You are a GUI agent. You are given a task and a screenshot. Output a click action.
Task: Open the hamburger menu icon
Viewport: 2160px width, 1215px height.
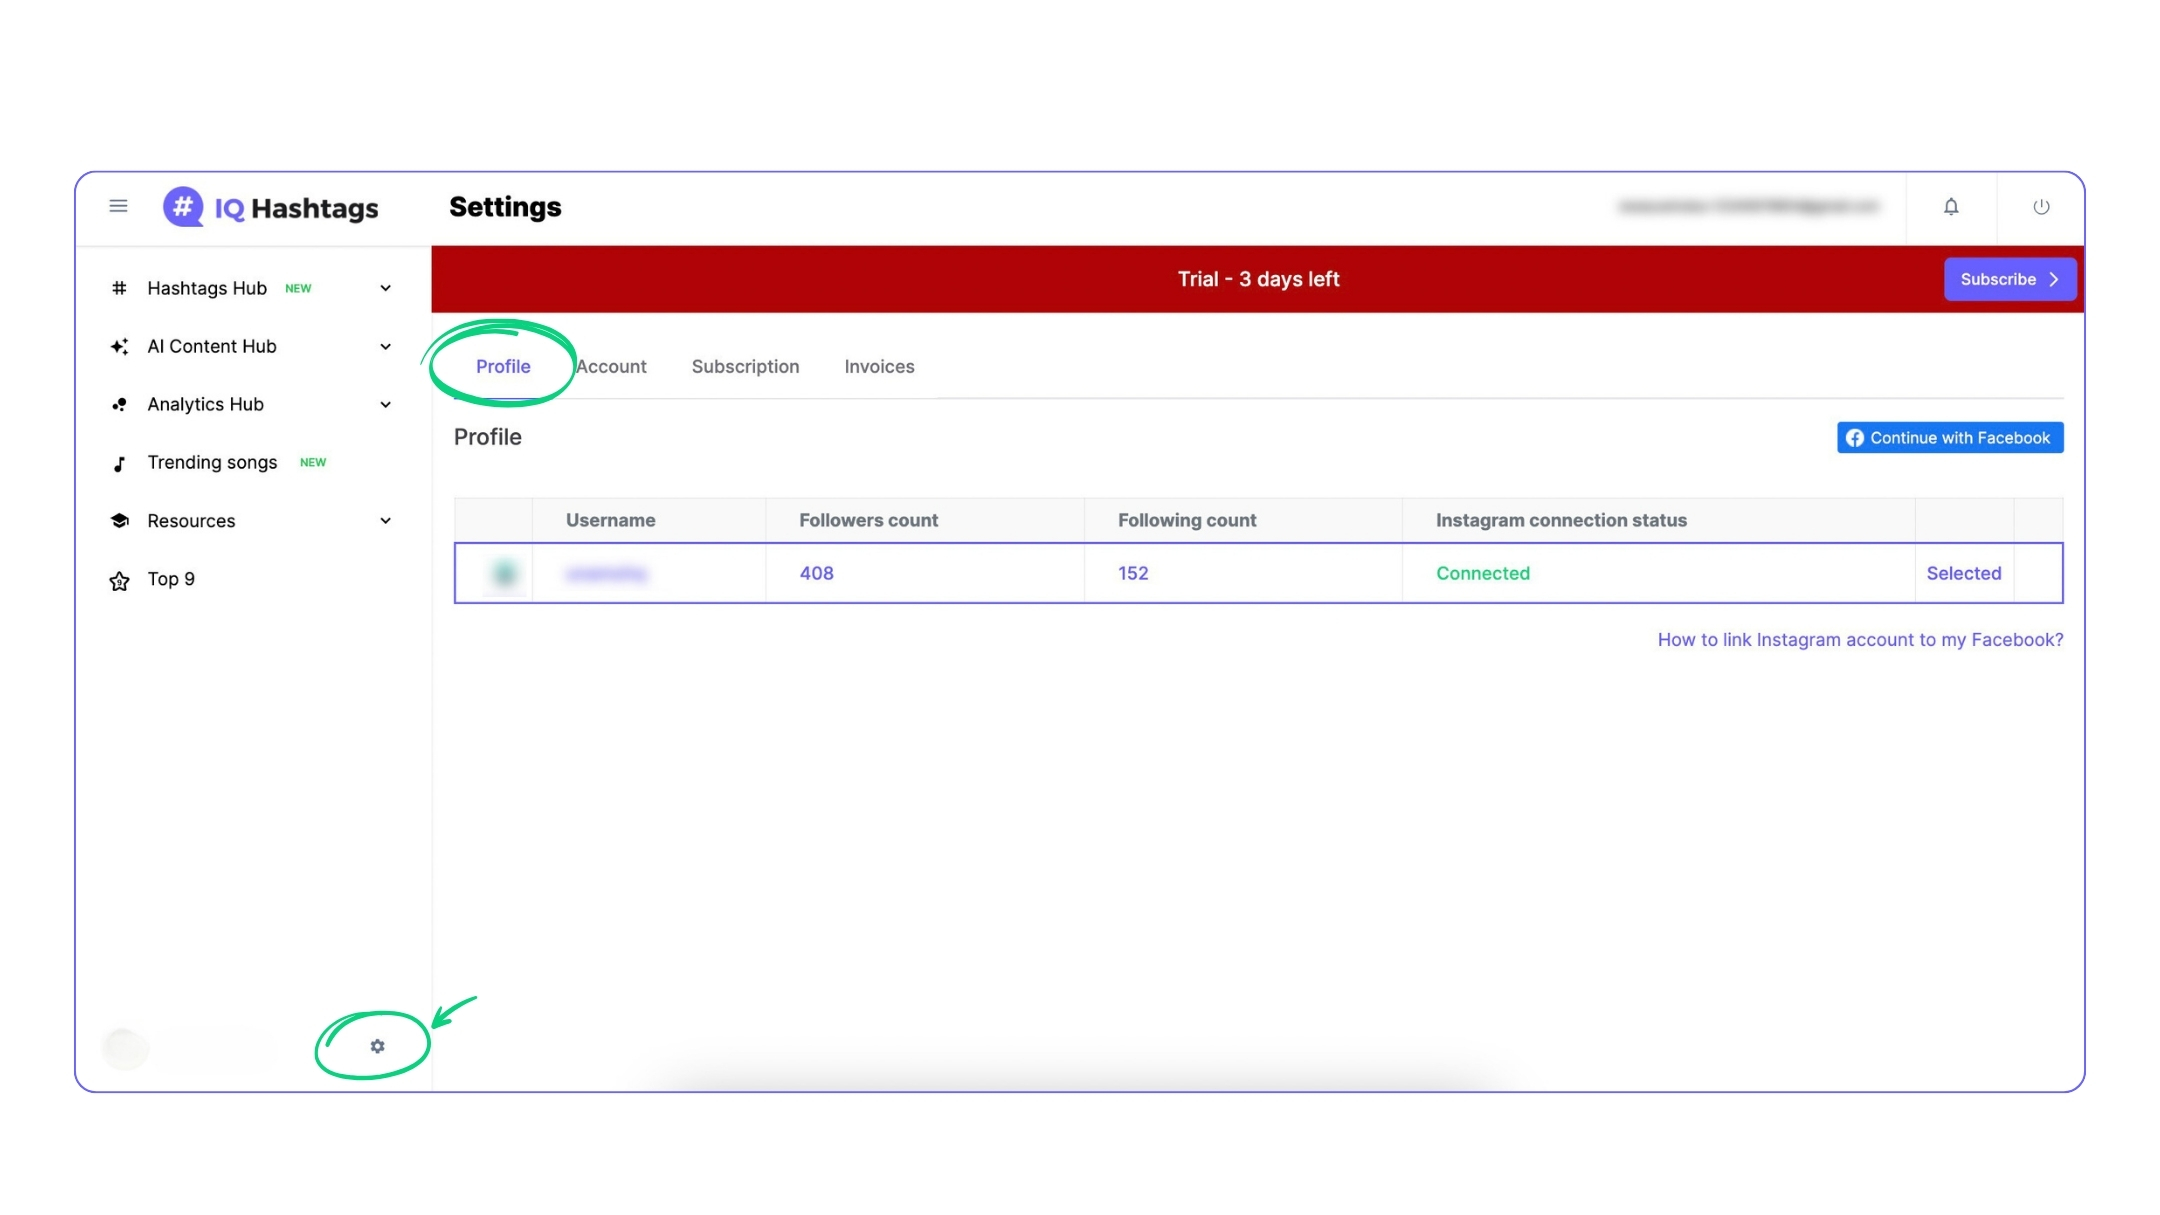coord(118,206)
